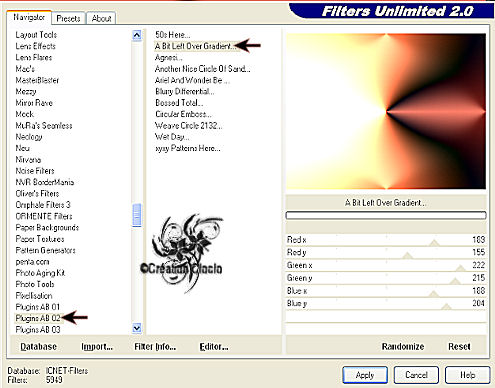Select Pattern Generators category
This screenshot has width=495, height=388.
tap(45, 250)
